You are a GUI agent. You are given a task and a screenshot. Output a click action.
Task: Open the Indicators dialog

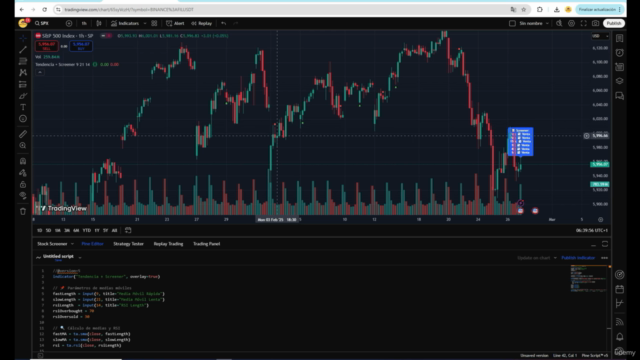125,23
